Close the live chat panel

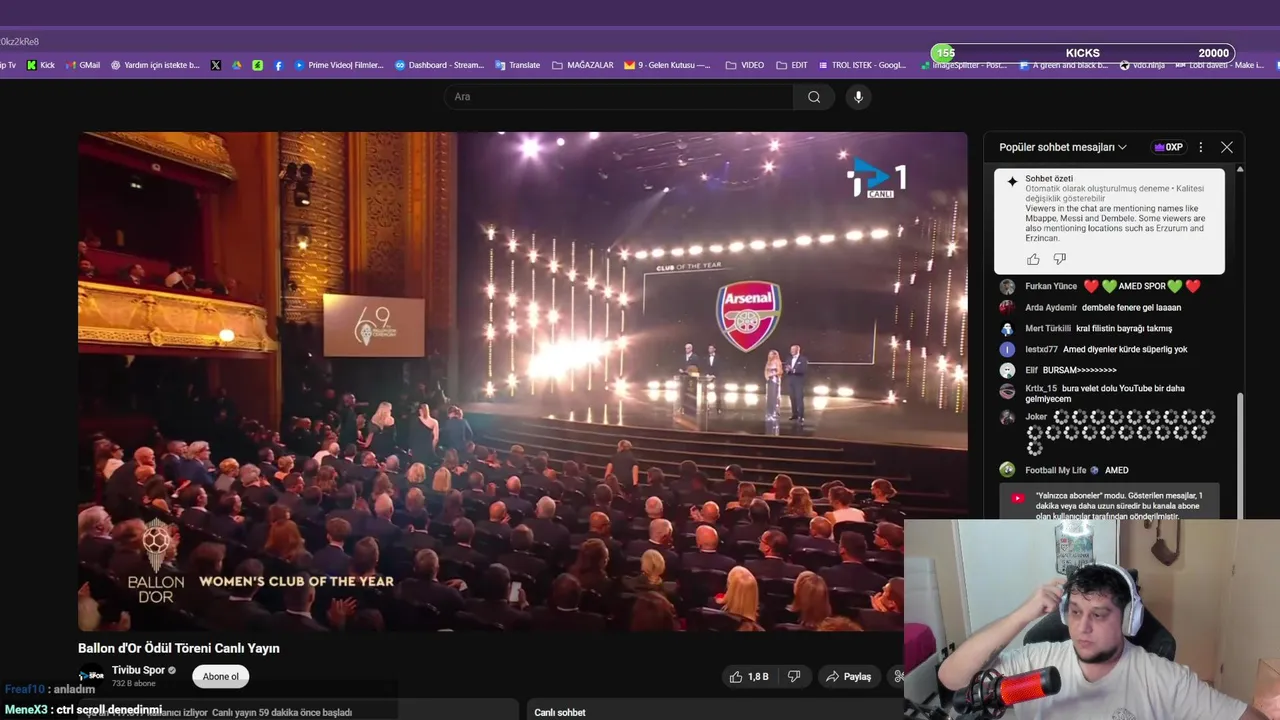(x=1227, y=147)
